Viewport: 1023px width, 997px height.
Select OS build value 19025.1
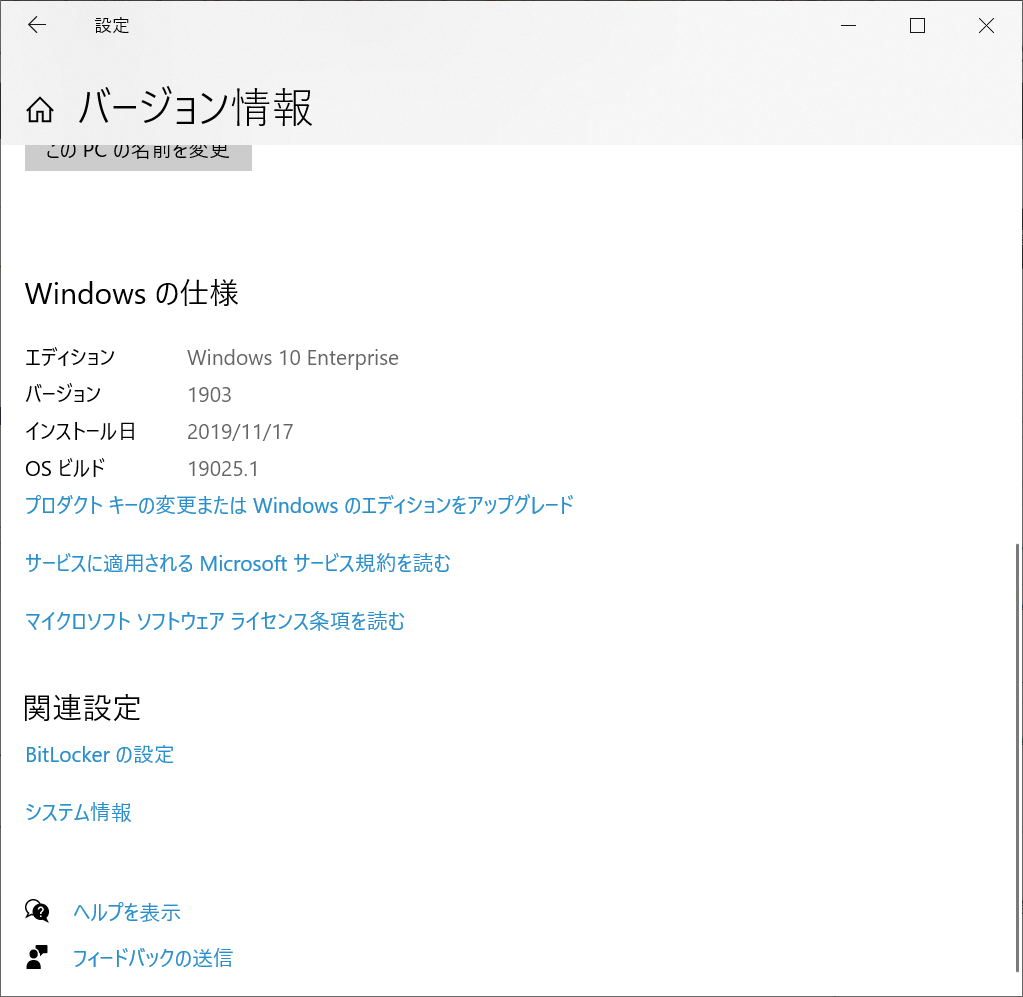click(223, 468)
